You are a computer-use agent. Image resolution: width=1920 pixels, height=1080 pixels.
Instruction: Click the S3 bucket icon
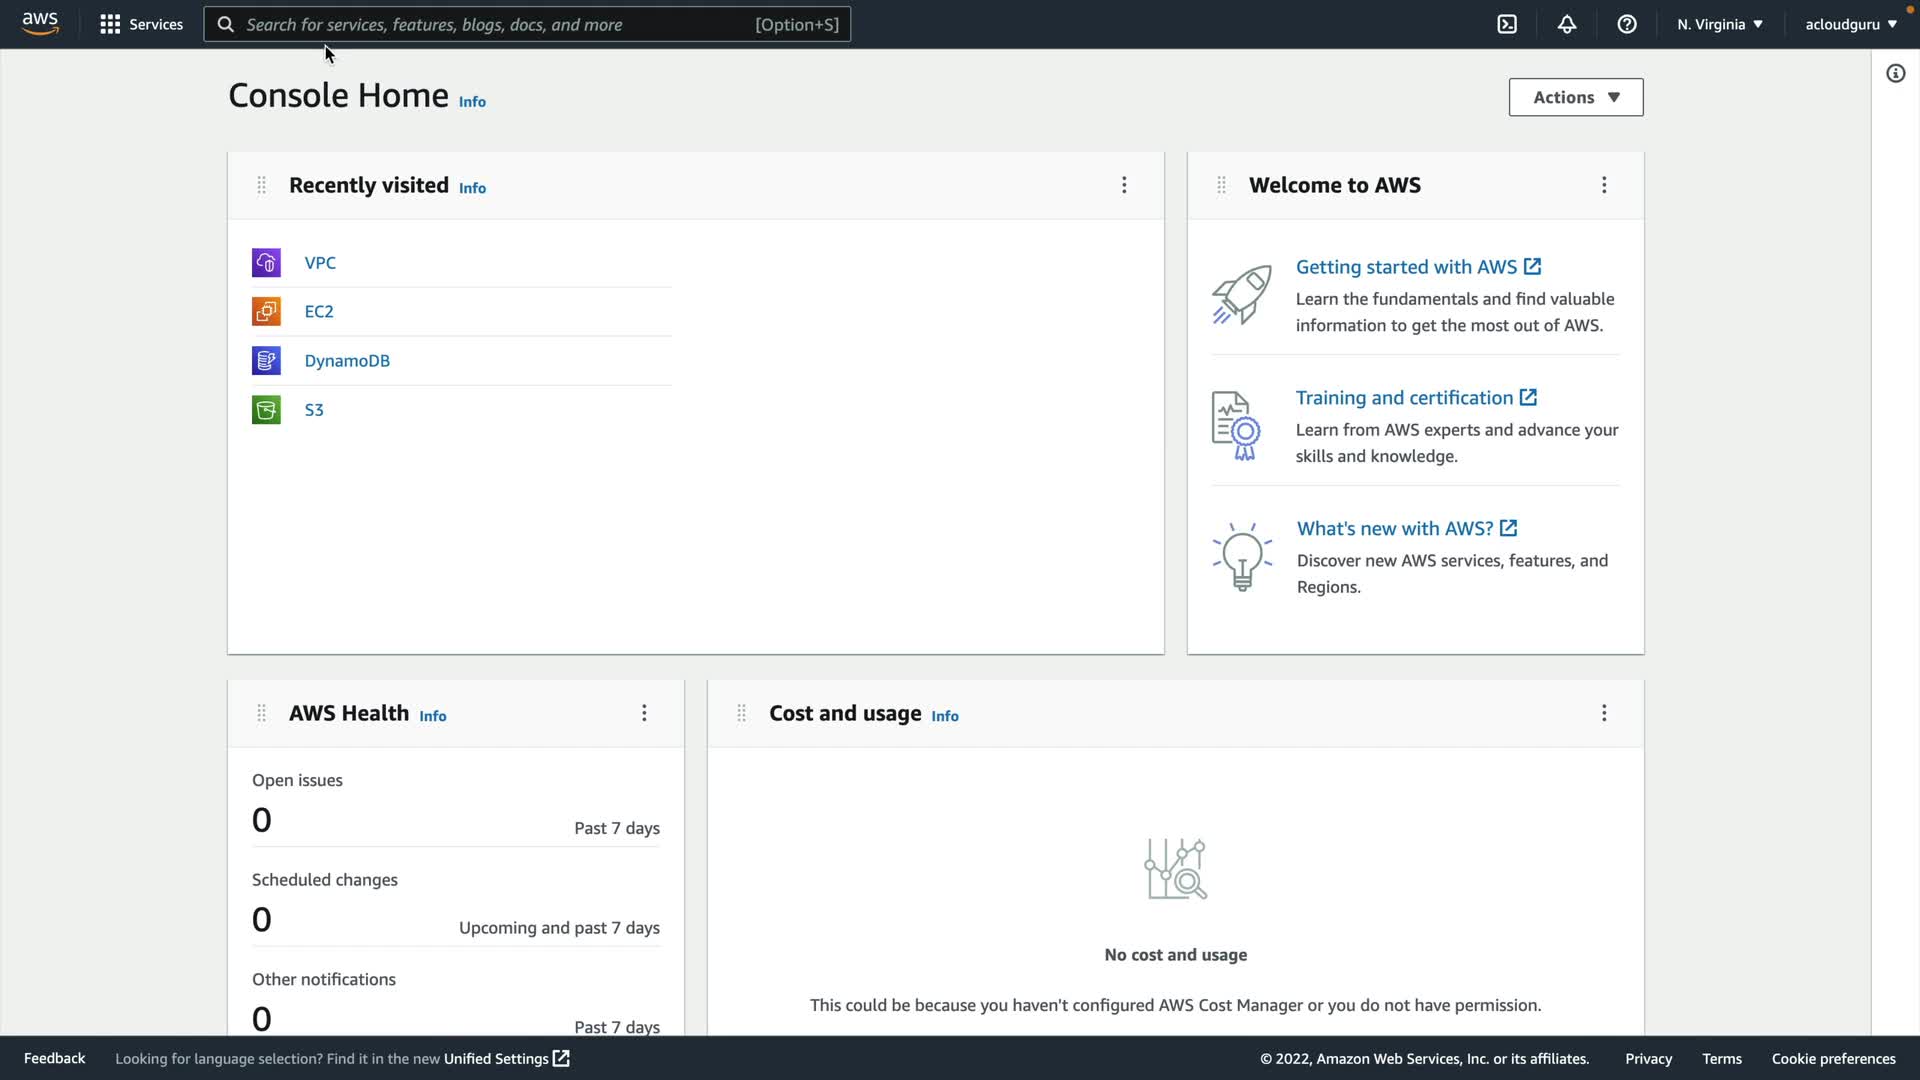tap(266, 410)
